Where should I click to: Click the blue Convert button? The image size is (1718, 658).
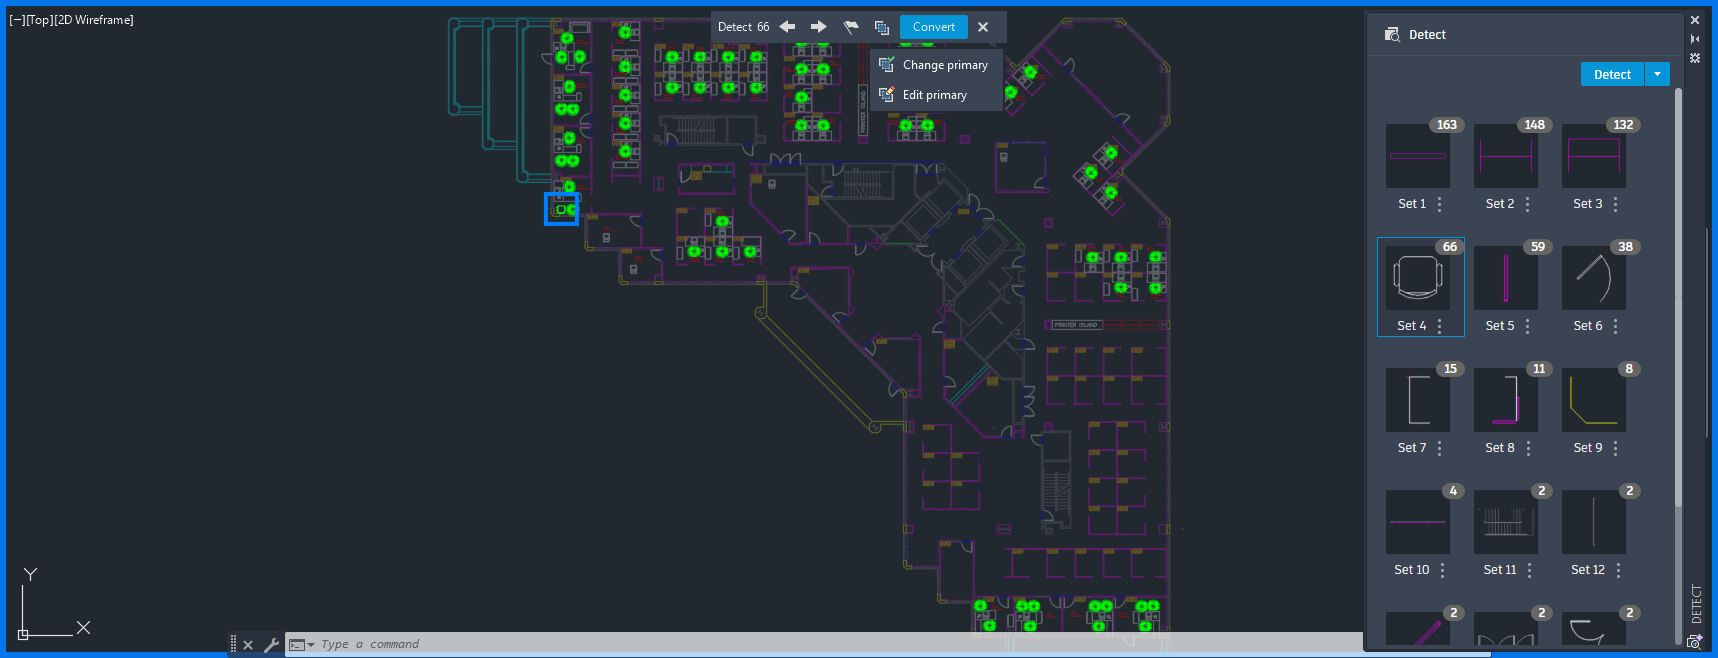[x=934, y=27]
